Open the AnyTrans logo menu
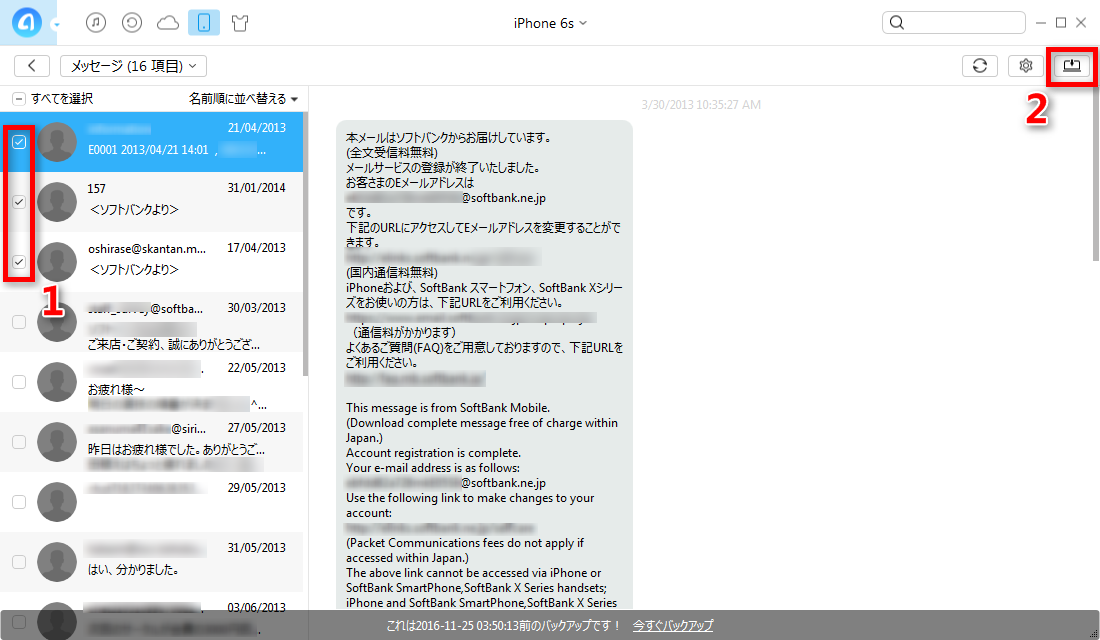 (27, 22)
